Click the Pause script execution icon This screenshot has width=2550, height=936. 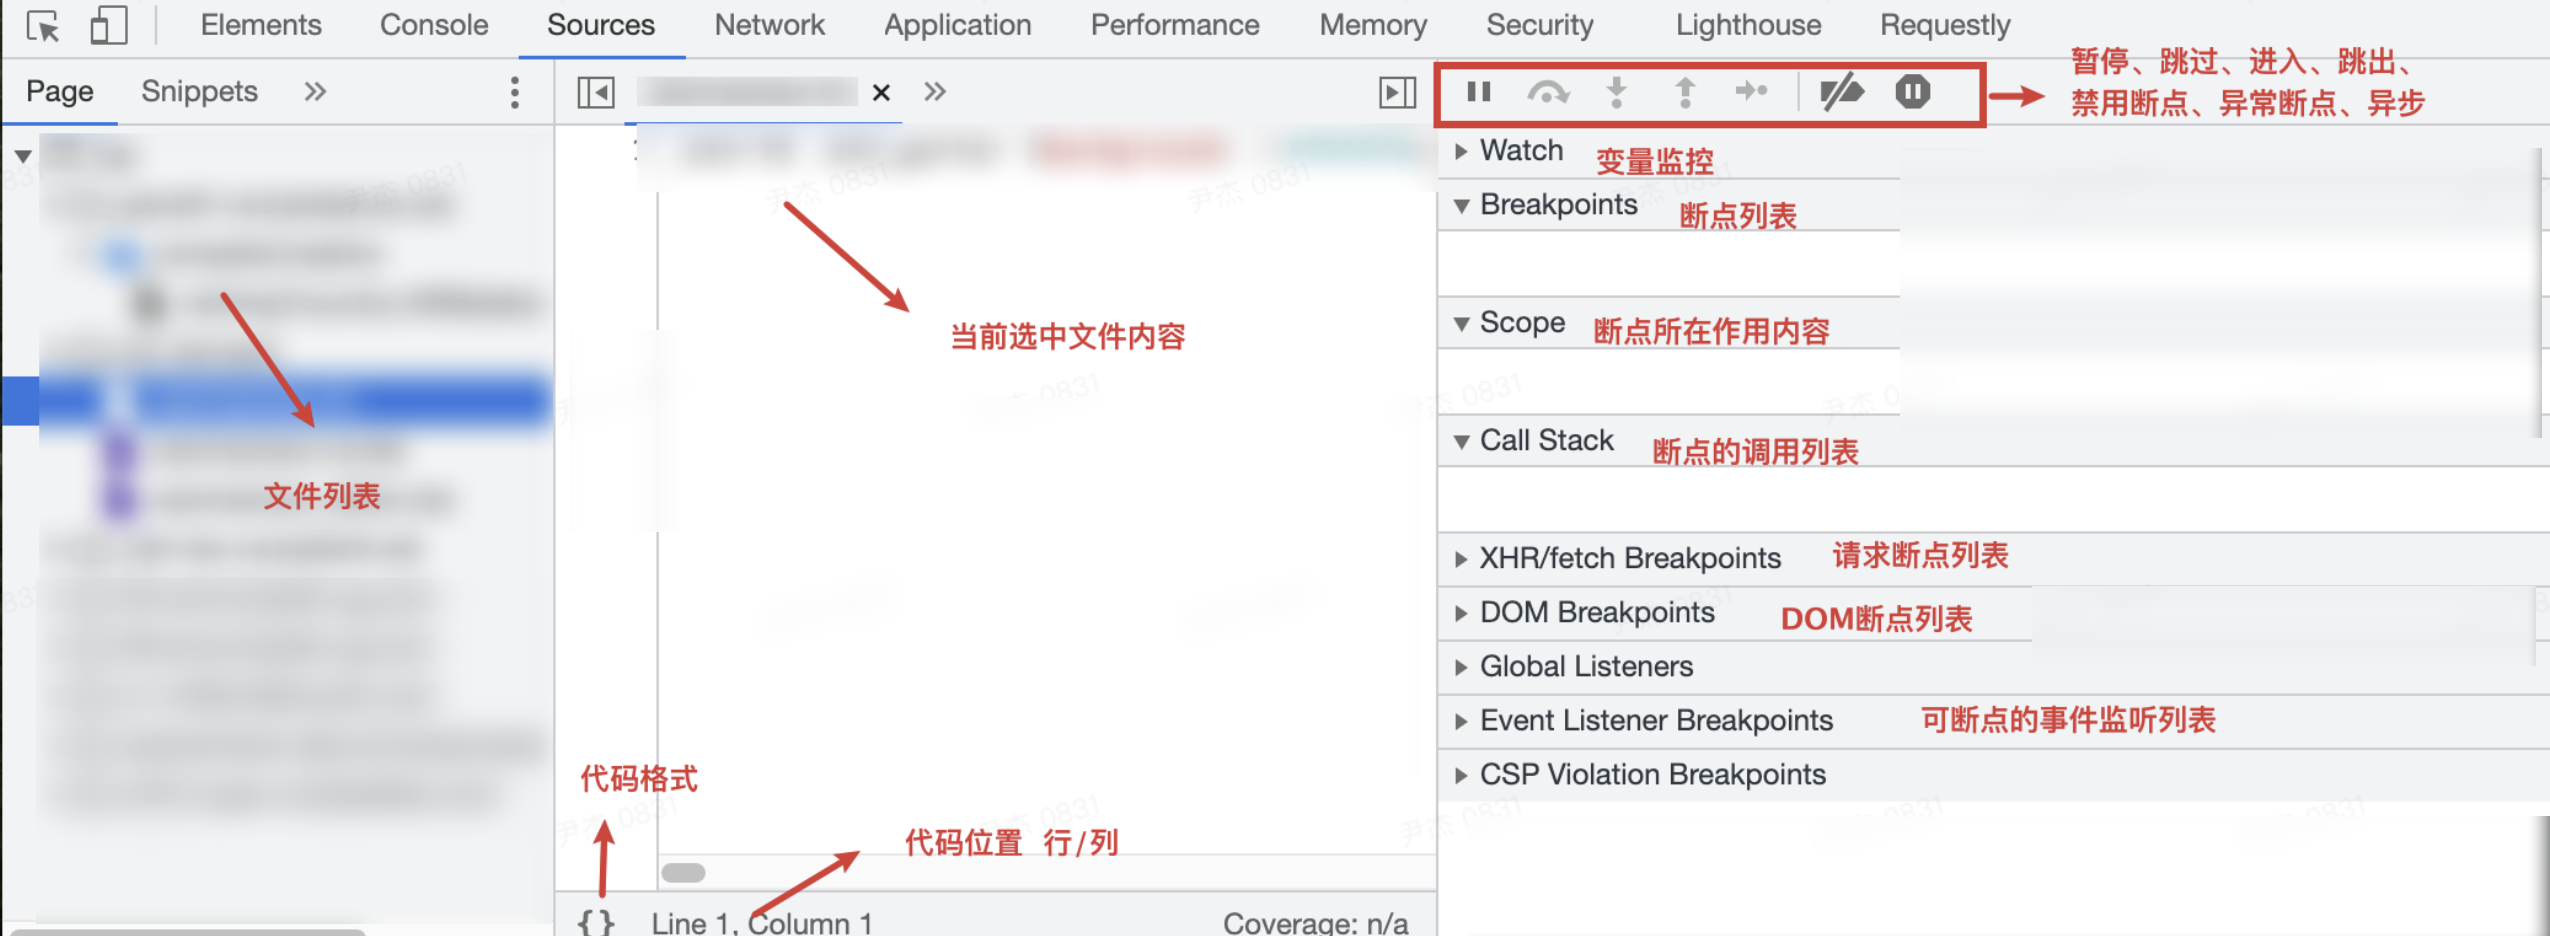(1477, 91)
